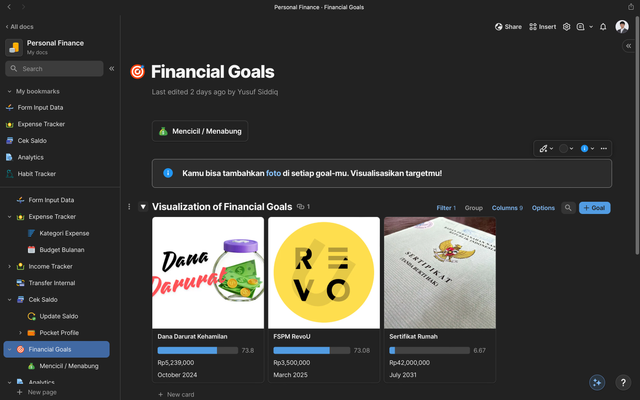Open the user profile avatar
This screenshot has width=640, height=400.
click(x=622, y=27)
